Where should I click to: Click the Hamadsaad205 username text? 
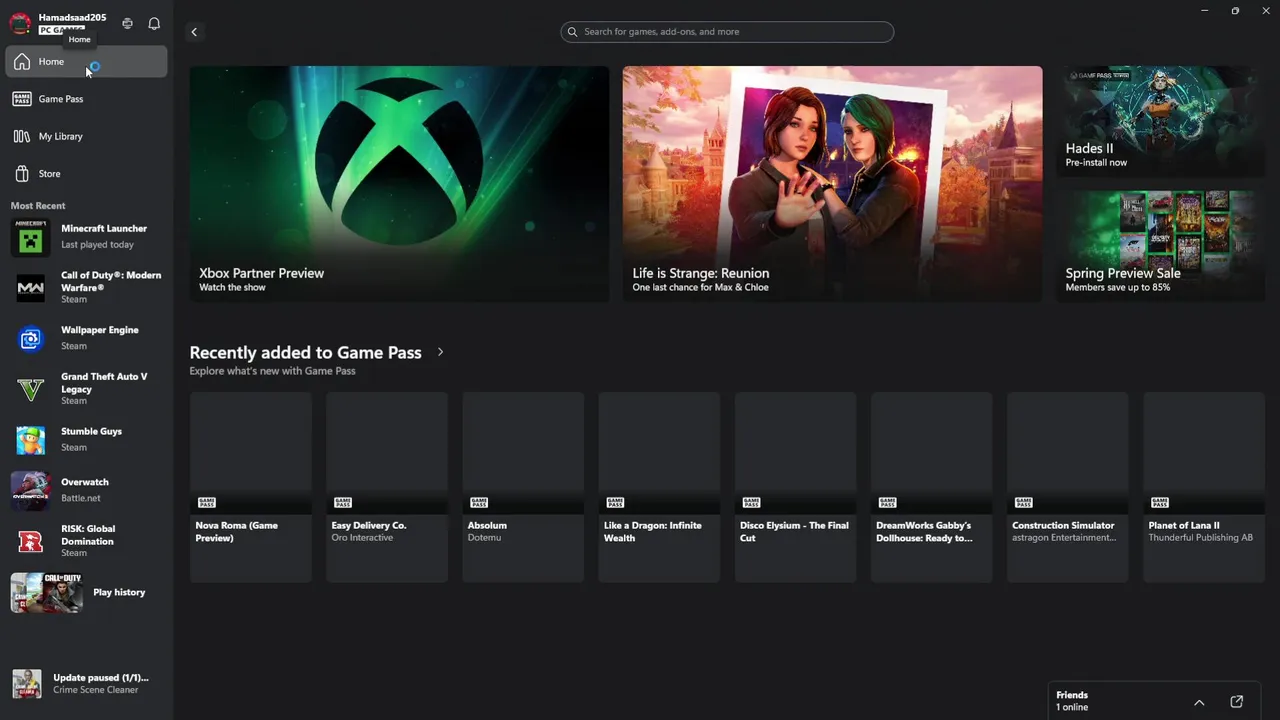[x=72, y=18]
